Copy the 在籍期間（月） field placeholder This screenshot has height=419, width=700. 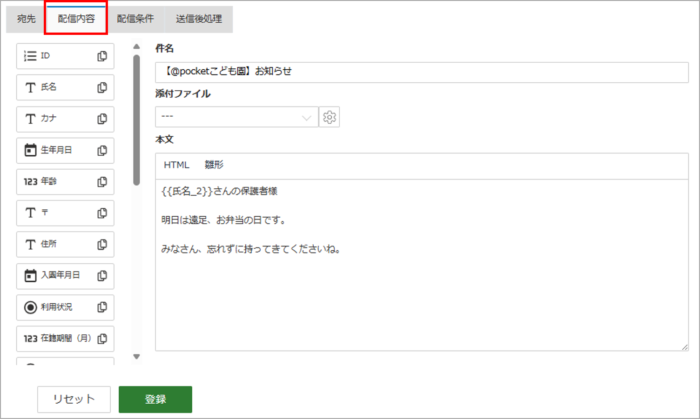pyautogui.click(x=102, y=339)
